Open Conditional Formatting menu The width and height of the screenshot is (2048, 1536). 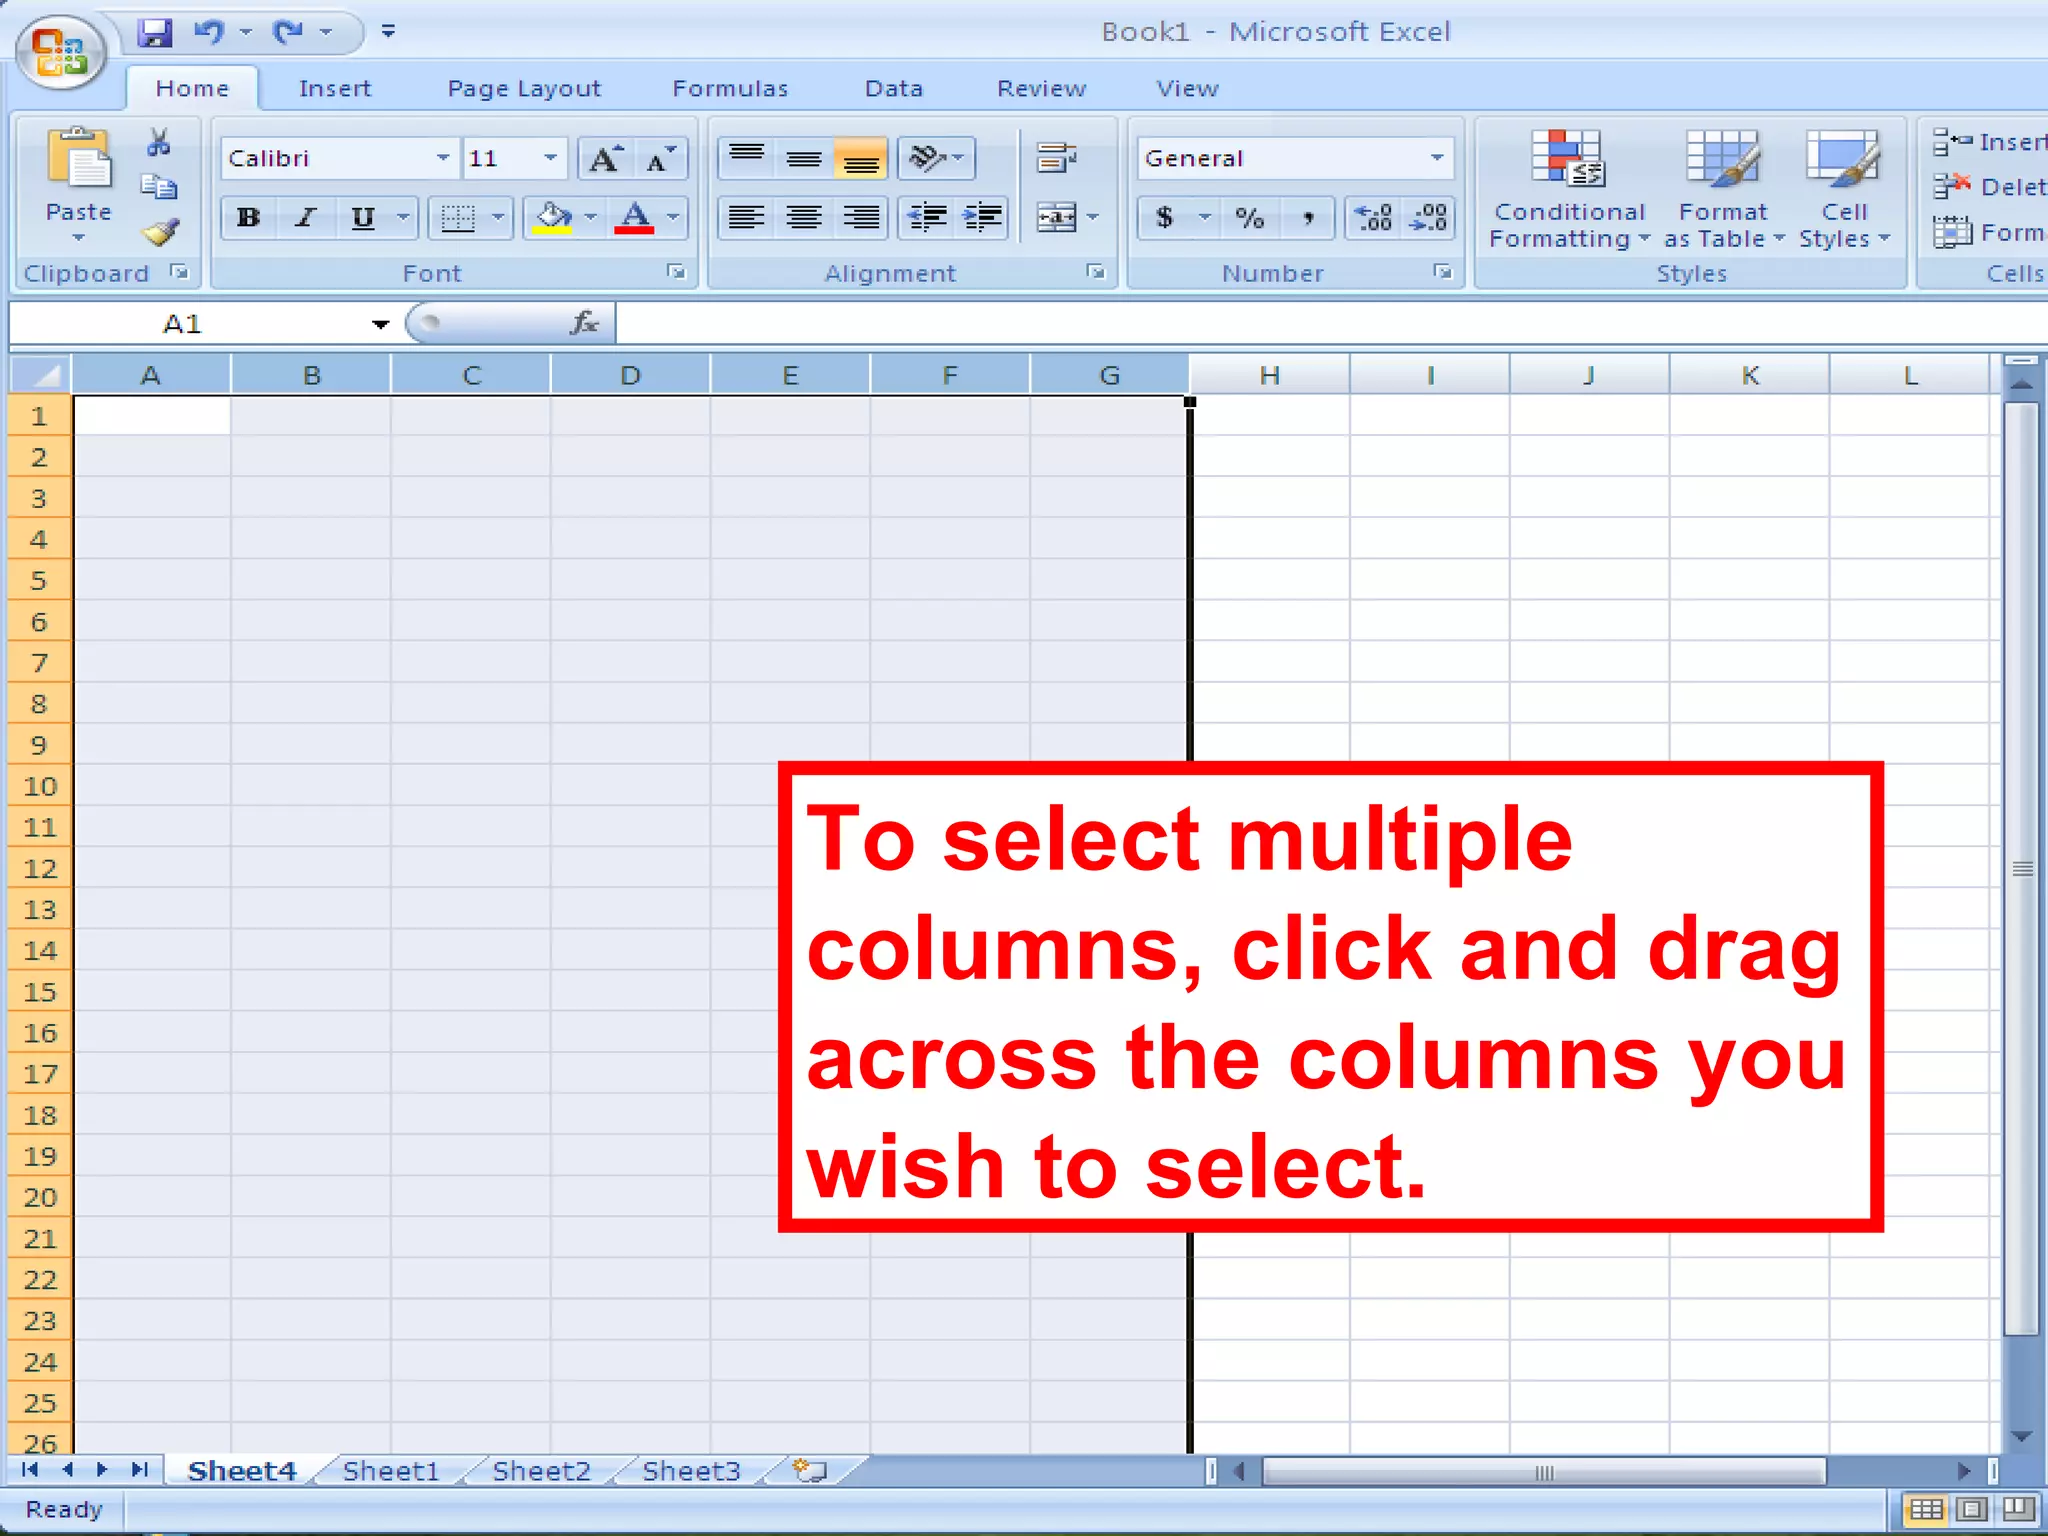click(1568, 188)
